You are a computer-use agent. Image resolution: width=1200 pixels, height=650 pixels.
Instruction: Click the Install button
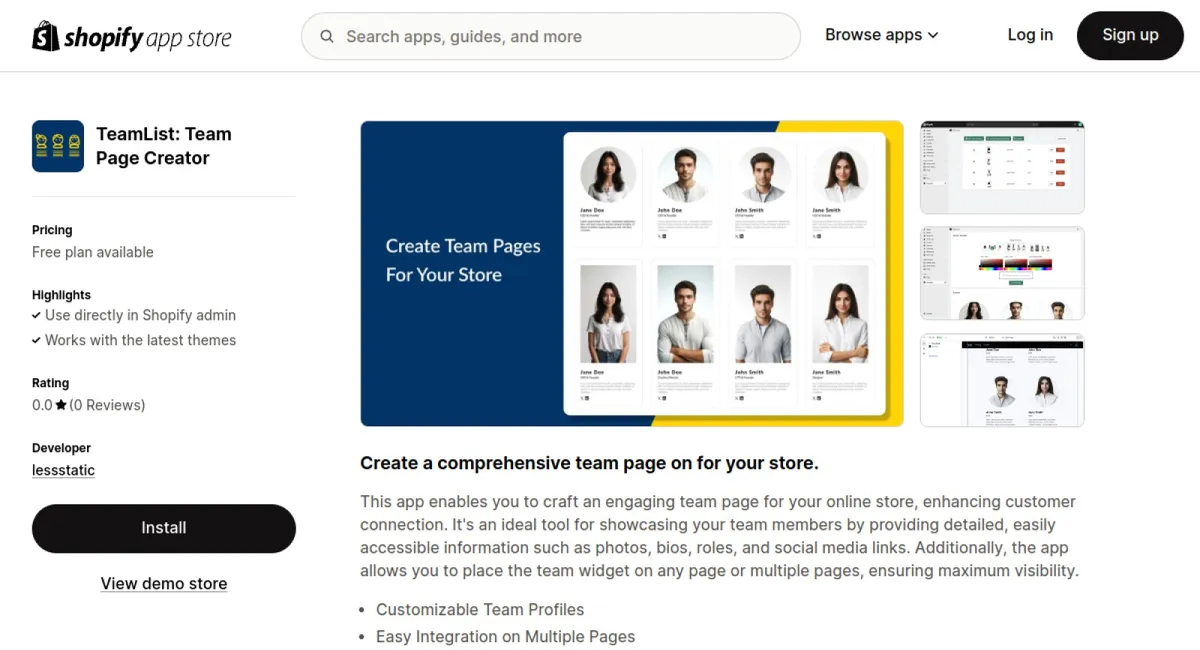tap(163, 528)
